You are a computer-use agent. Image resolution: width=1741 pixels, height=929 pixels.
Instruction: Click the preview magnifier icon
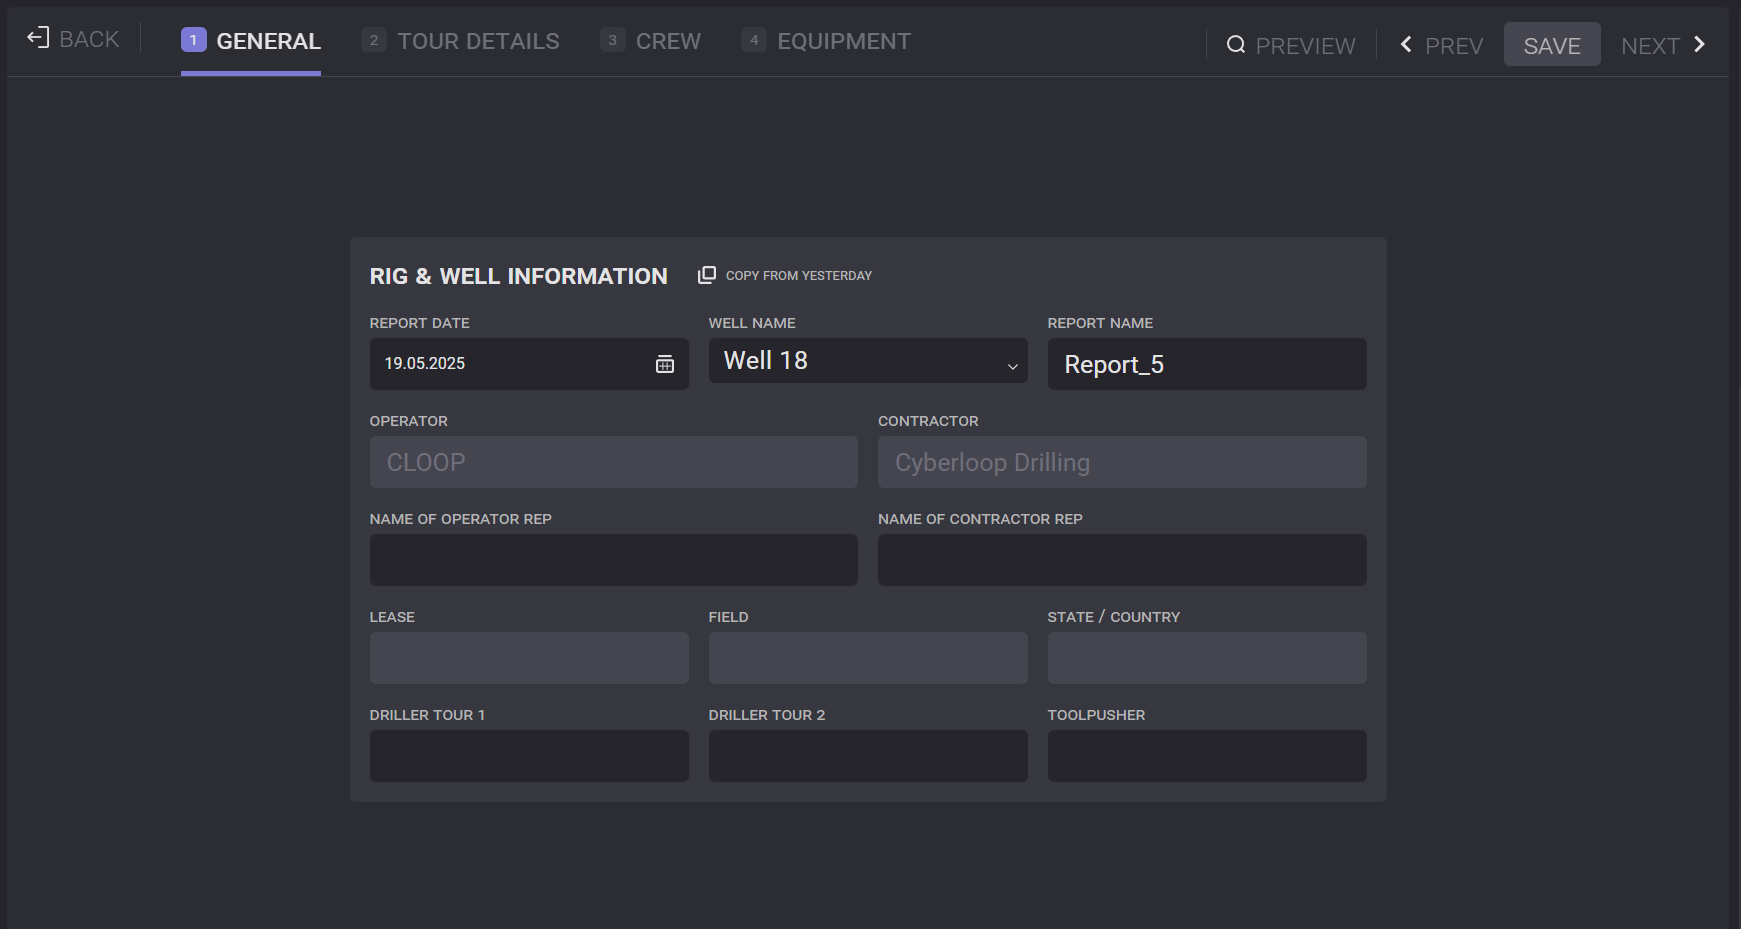[x=1236, y=45]
